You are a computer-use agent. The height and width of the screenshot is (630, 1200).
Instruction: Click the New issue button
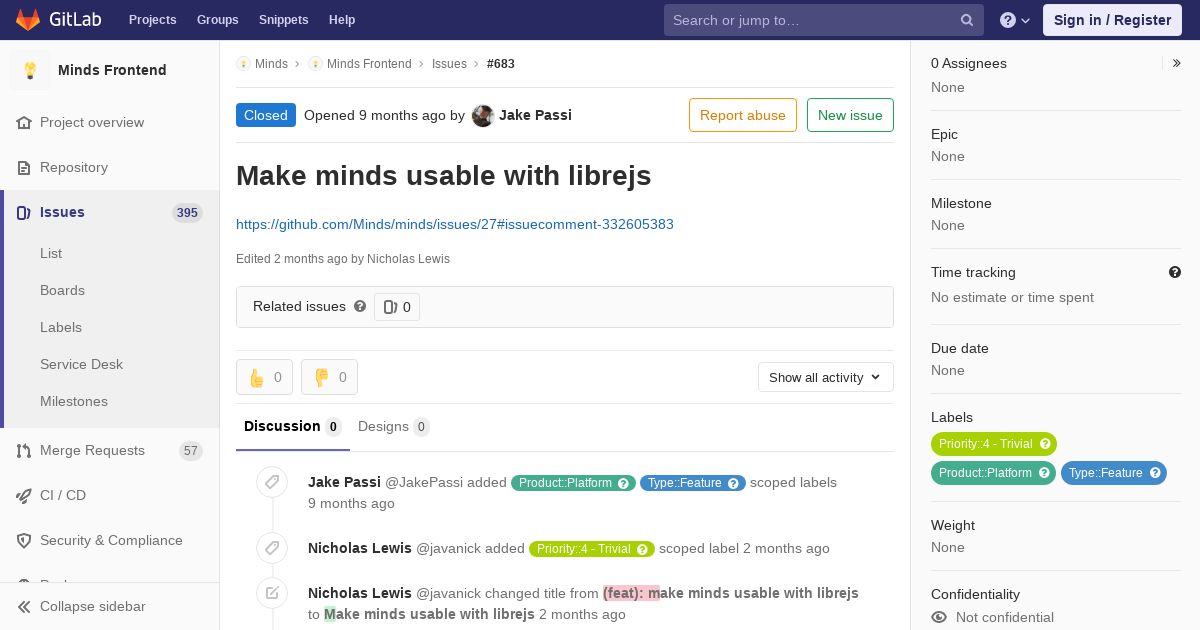pos(850,115)
